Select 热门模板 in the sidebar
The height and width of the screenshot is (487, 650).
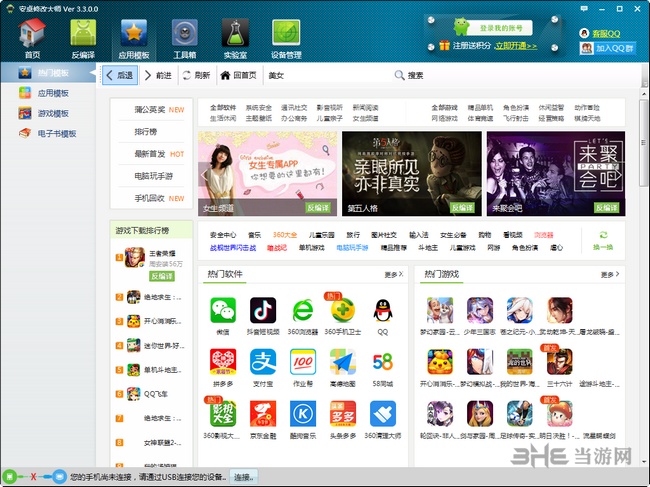48,73
